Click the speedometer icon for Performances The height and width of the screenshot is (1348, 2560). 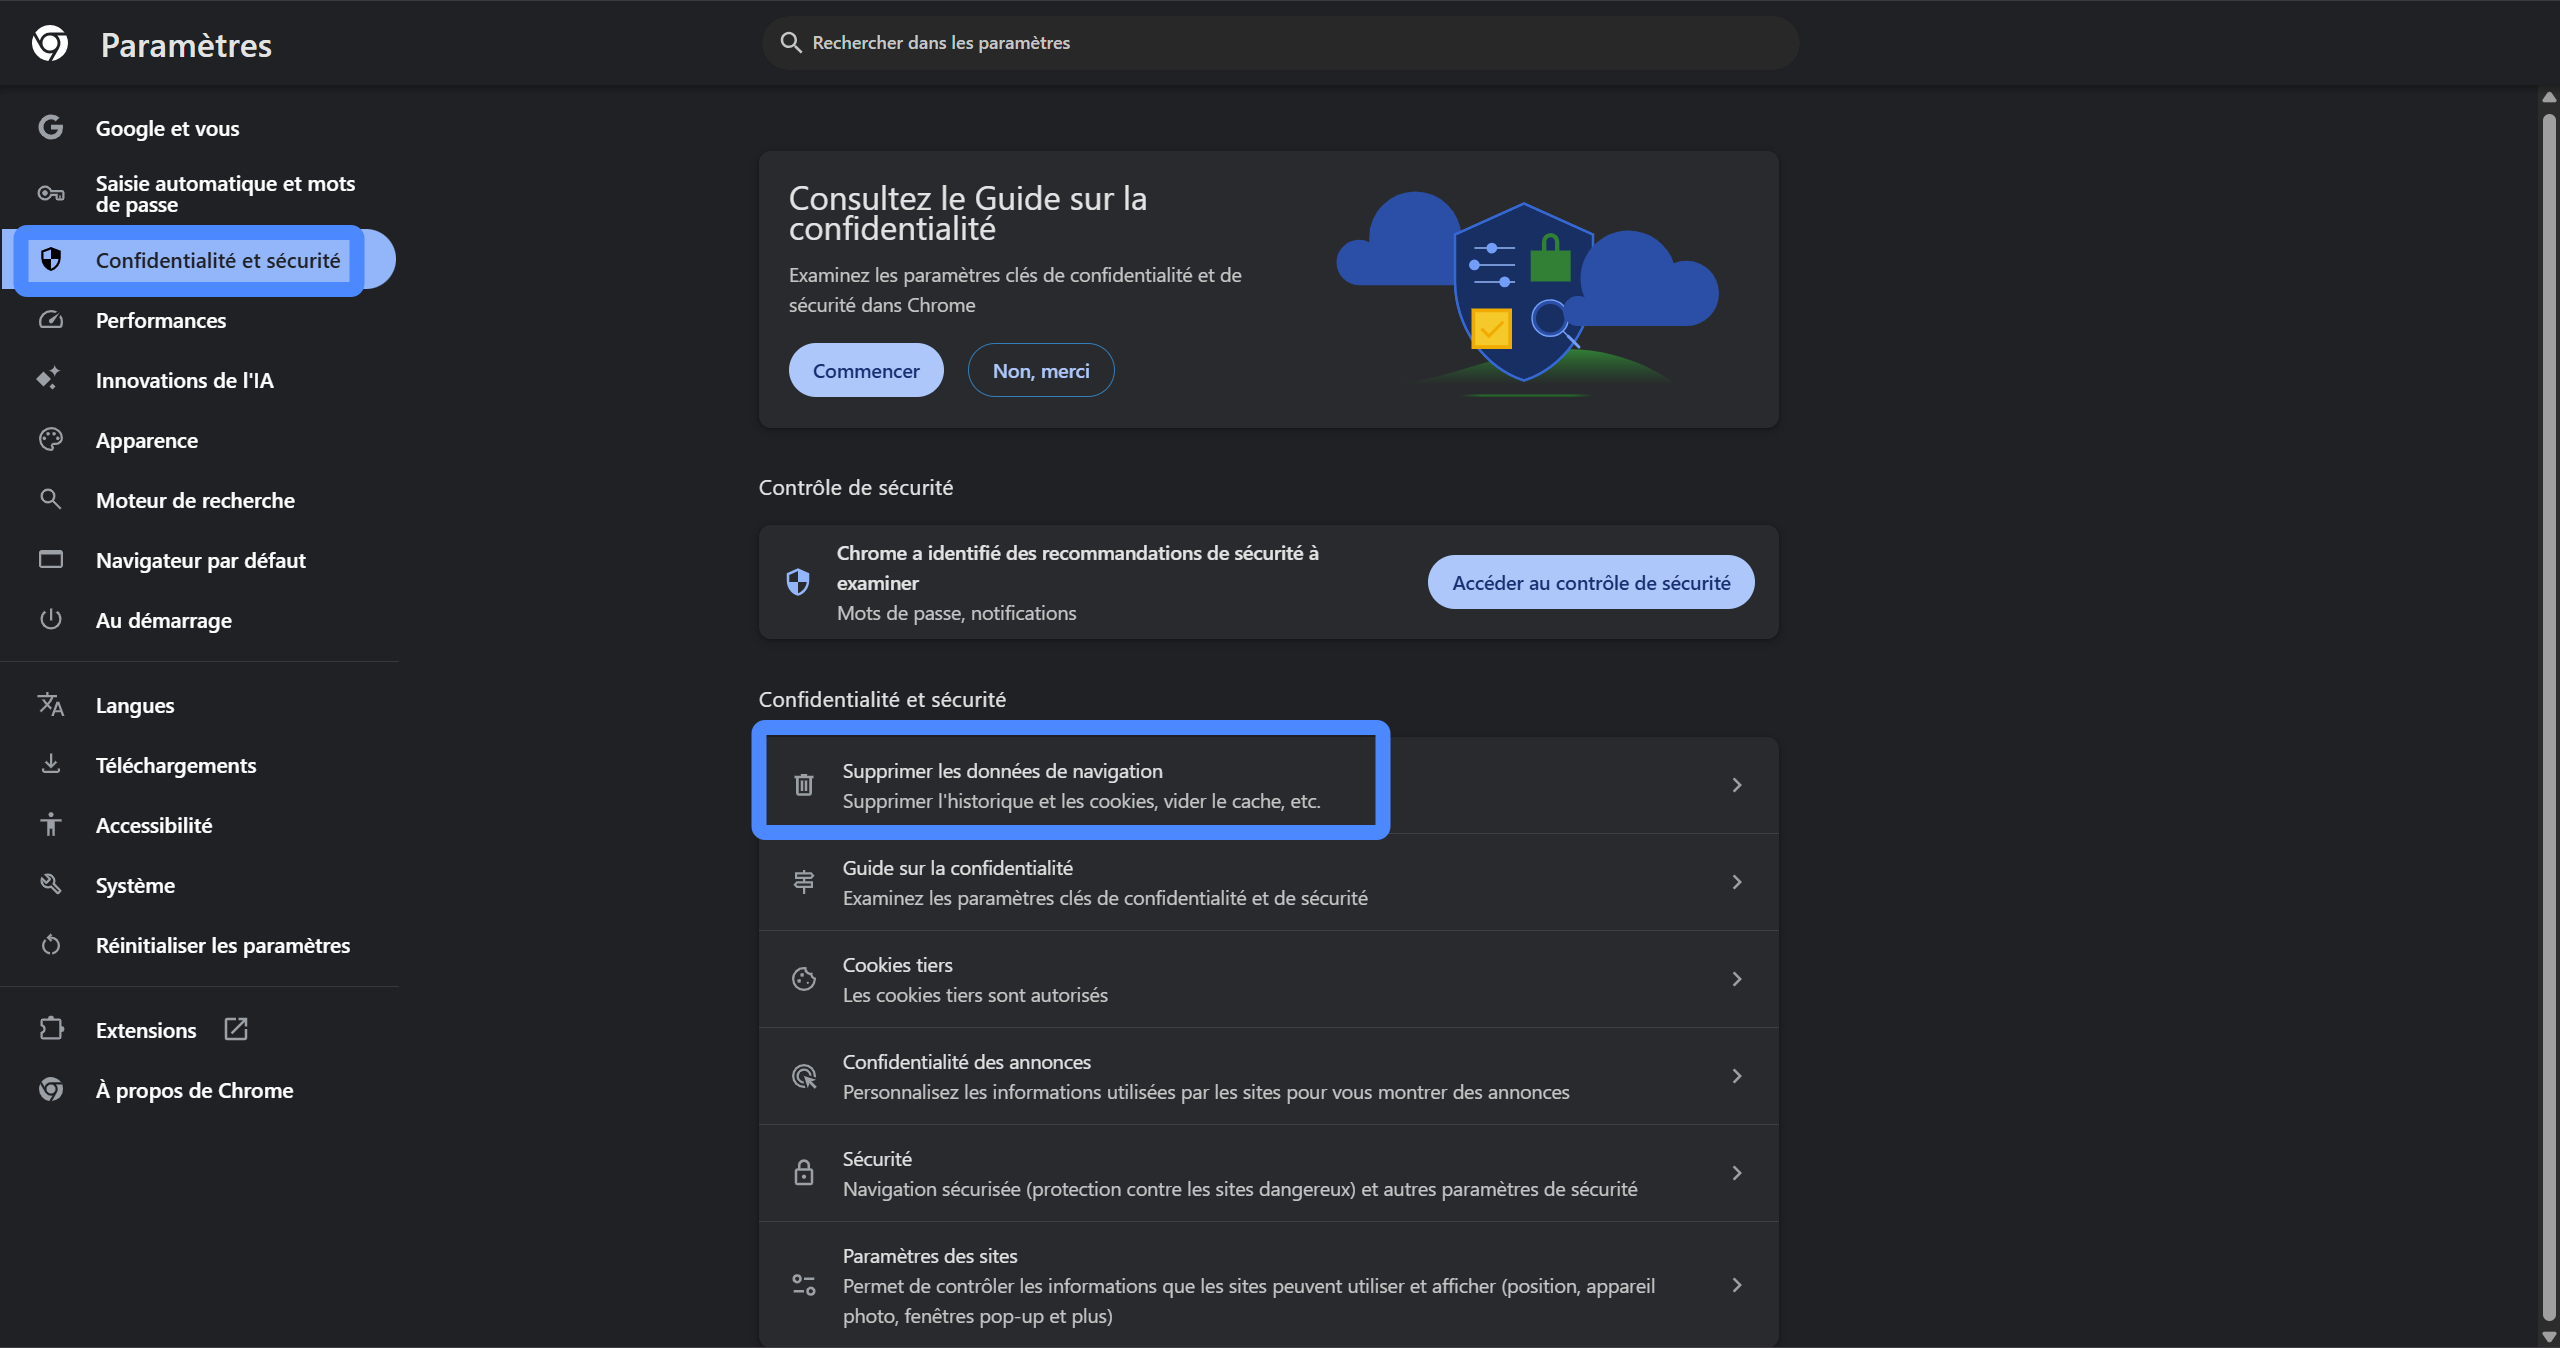pyautogui.click(x=51, y=320)
